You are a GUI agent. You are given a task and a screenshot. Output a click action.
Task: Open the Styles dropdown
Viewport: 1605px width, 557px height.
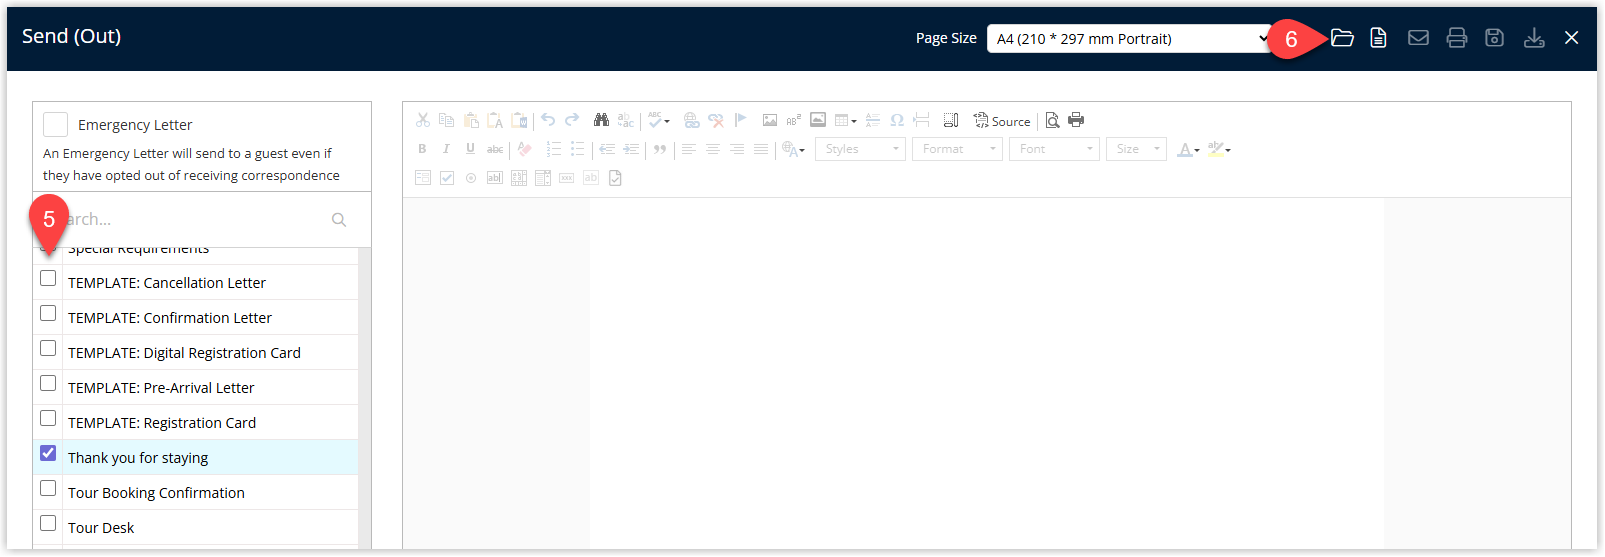tap(860, 149)
